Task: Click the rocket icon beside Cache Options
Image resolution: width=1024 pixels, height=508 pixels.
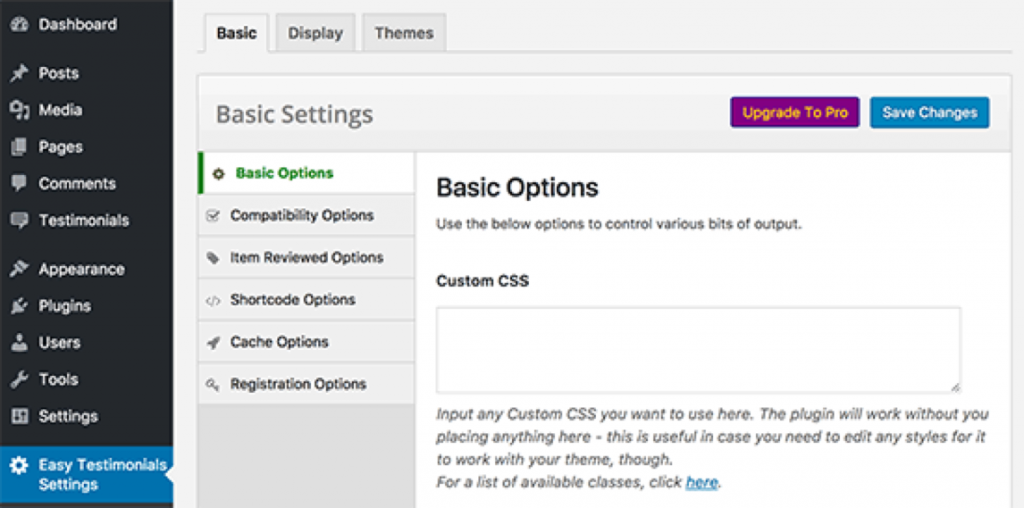Action: 212,342
